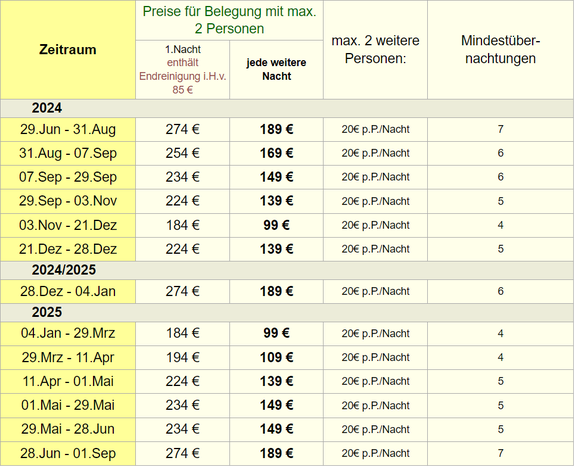Select "189 €" in the 28.Dez - 04.Jan row
575x467 pixels.
(x=276, y=291)
